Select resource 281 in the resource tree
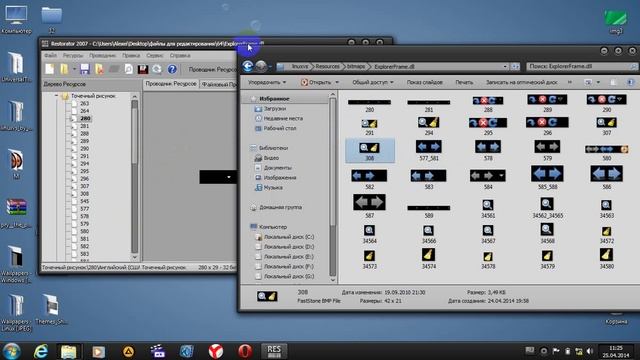640x360 pixels. coord(84,126)
